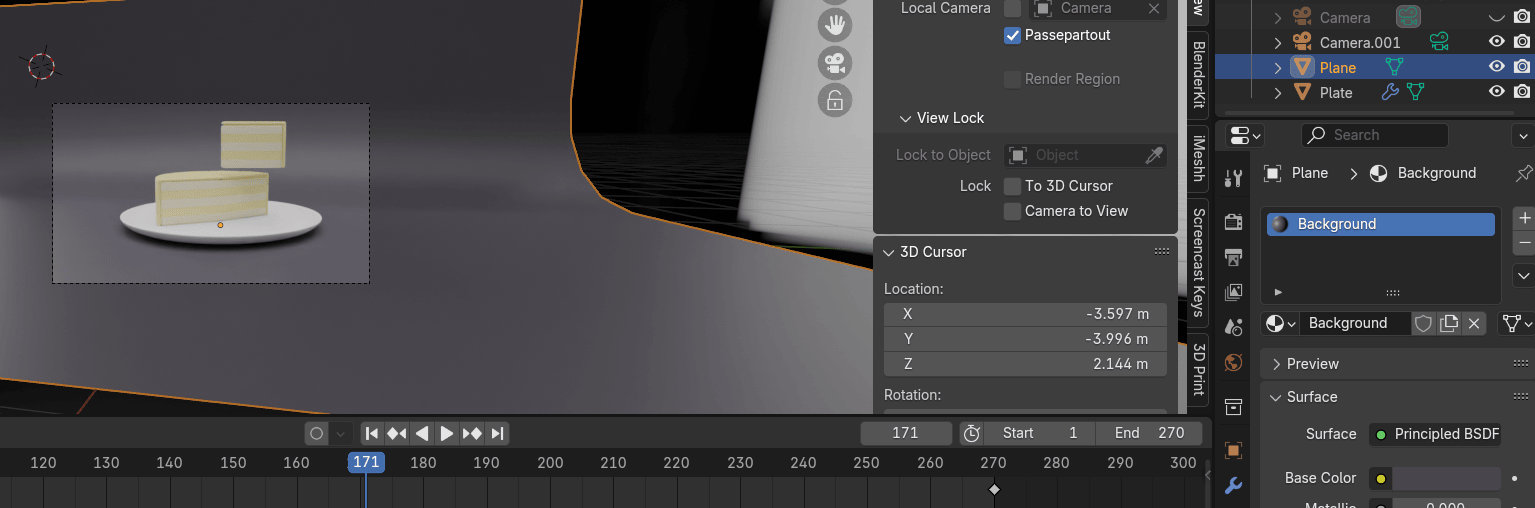Click the fake user shield icon for Background

tap(1423, 323)
